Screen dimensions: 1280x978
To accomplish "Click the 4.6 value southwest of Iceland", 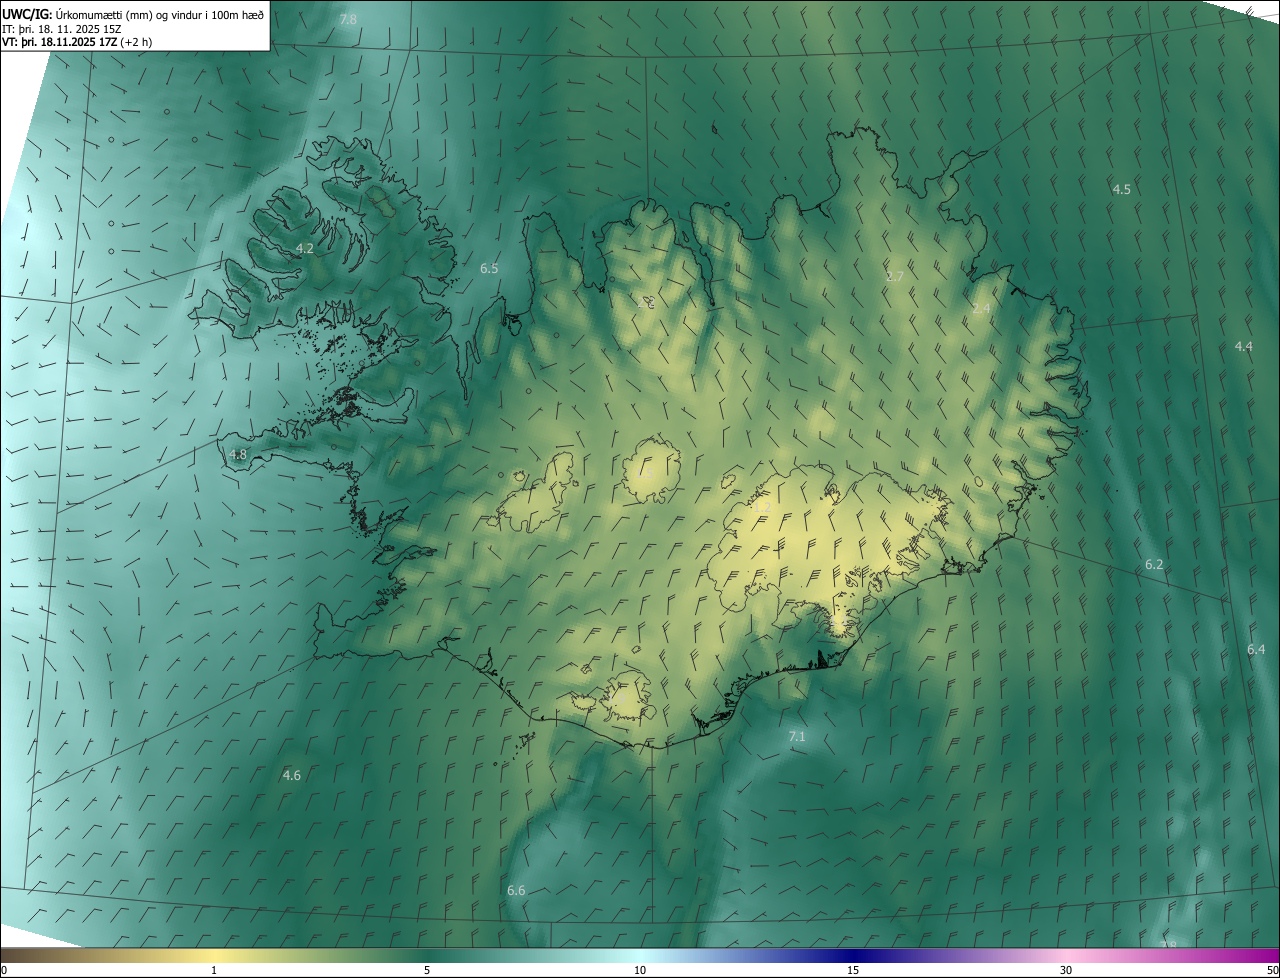I will coord(291,775).
